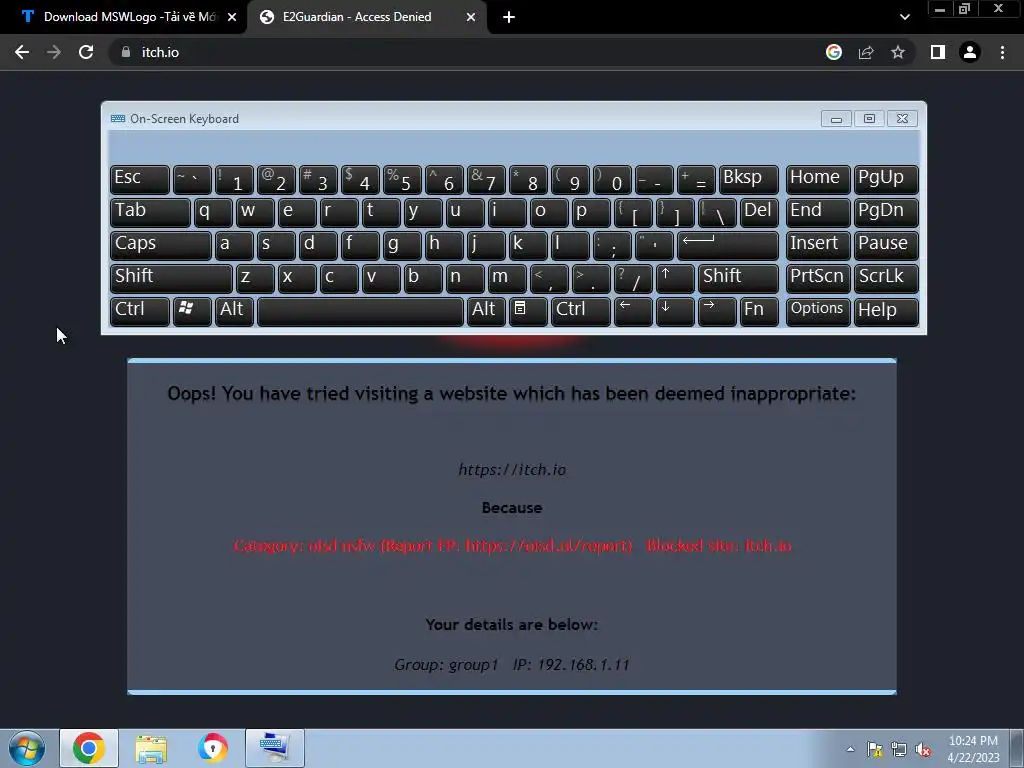Open on-screen keyboard Options
1024x768 pixels.
pos(818,312)
